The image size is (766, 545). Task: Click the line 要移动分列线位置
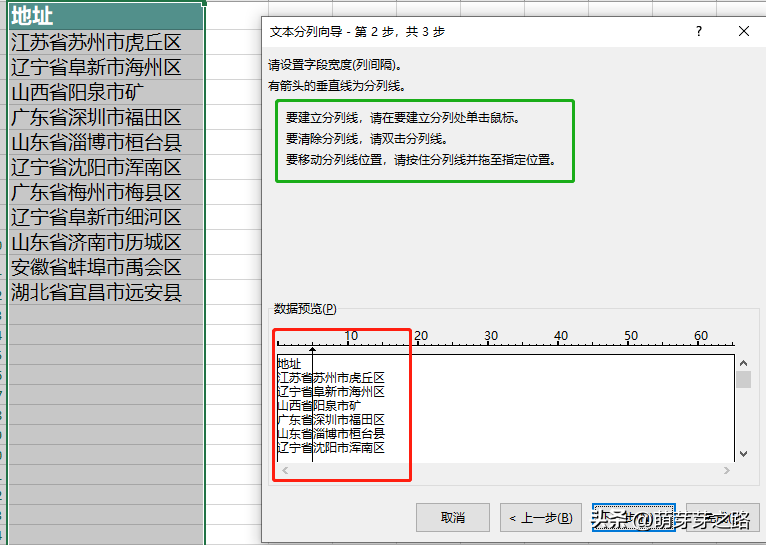tap(421, 160)
